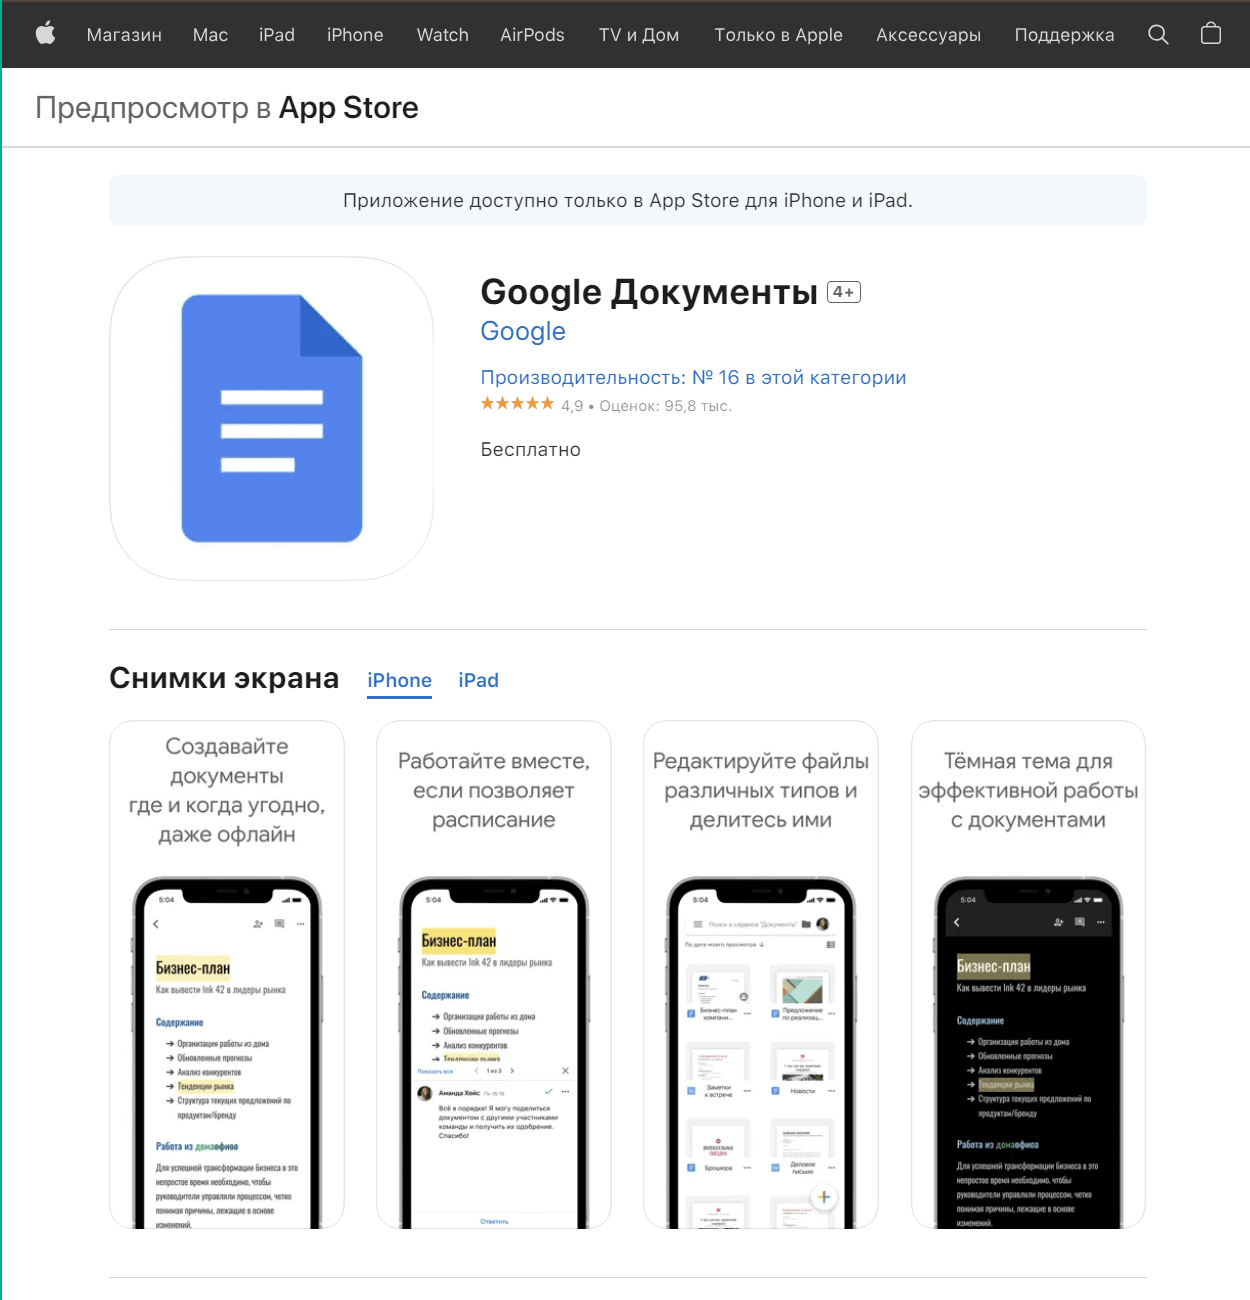This screenshot has width=1250, height=1300.
Task: Open Поддержка menu item
Action: click(x=1064, y=35)
